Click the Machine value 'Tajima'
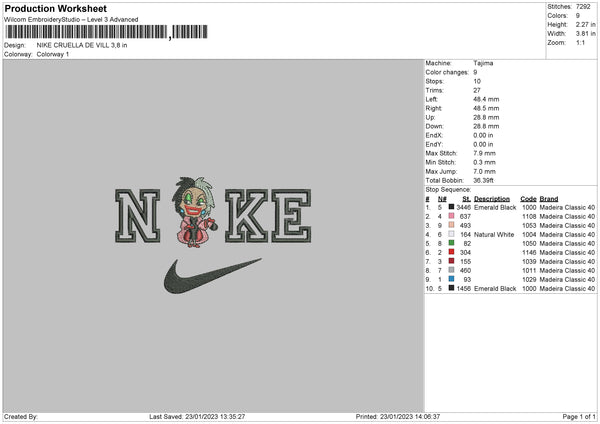Viewport: 600px width, 424px height. point(483,63)
